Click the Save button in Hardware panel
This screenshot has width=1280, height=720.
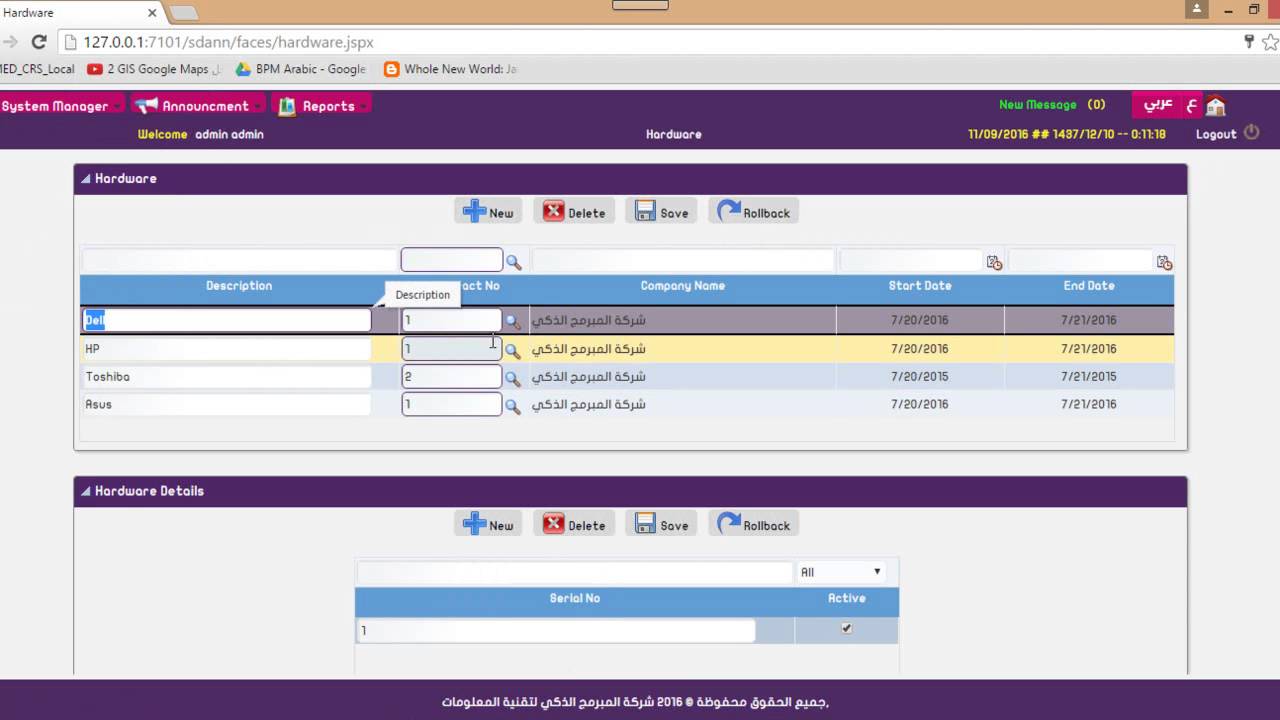click(662, 212)
